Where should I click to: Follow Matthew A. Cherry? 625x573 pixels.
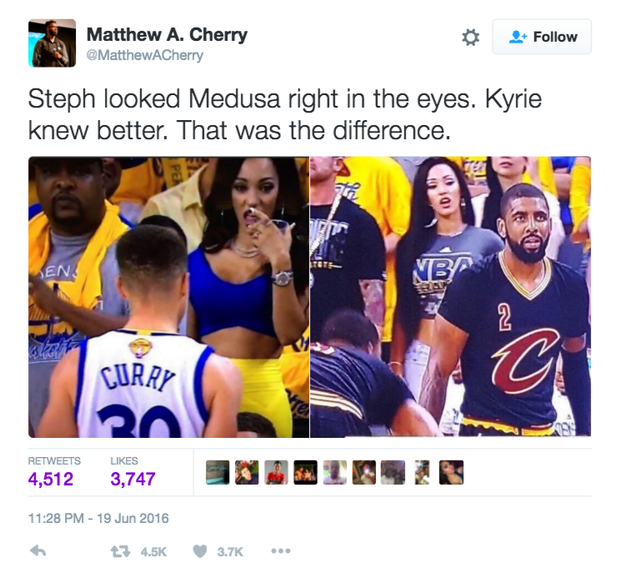[542, 37]
